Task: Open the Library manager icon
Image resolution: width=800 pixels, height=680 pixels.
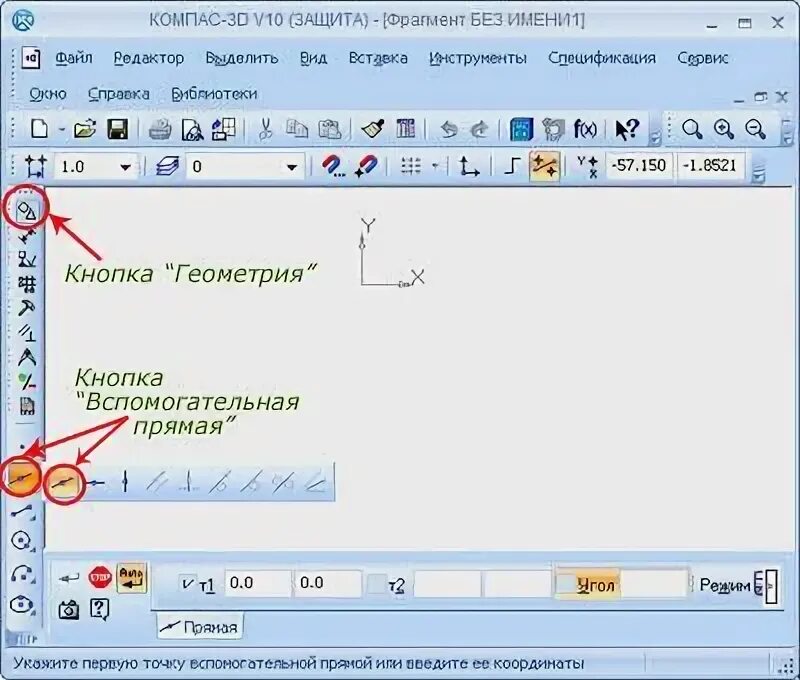Action: tap(521, 130)
